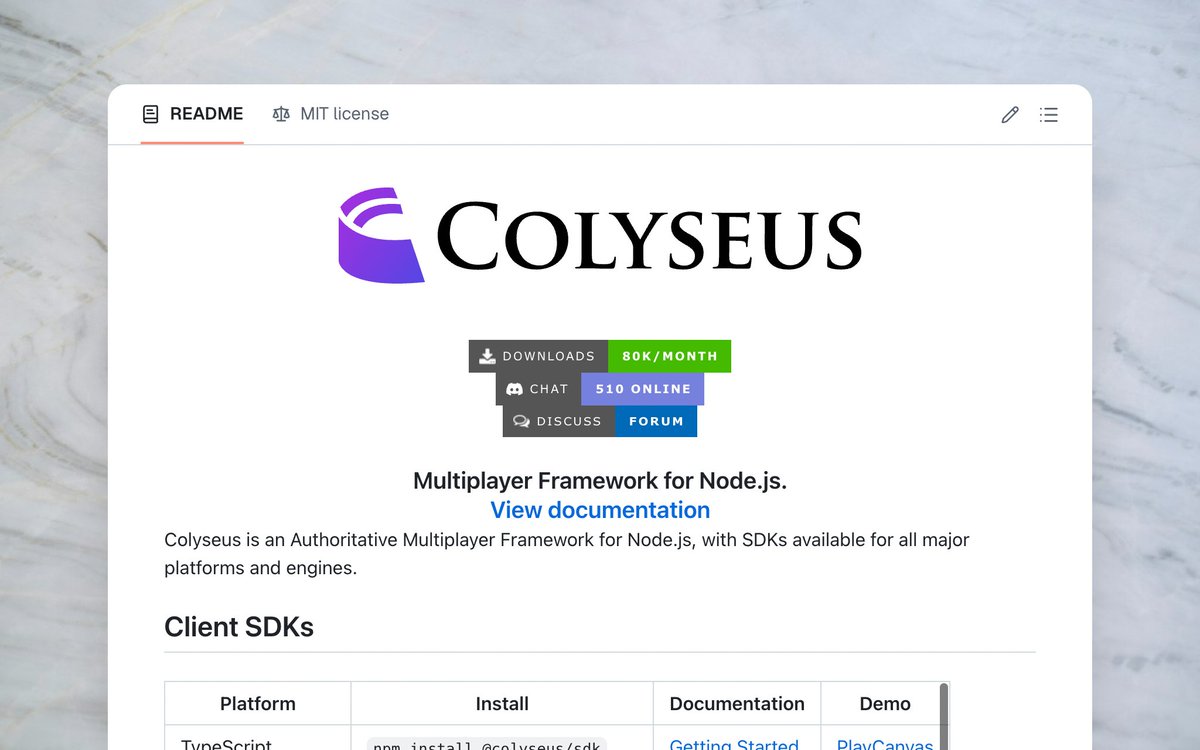
Task: Open the outline list icon
Action: pos(1048,115)
